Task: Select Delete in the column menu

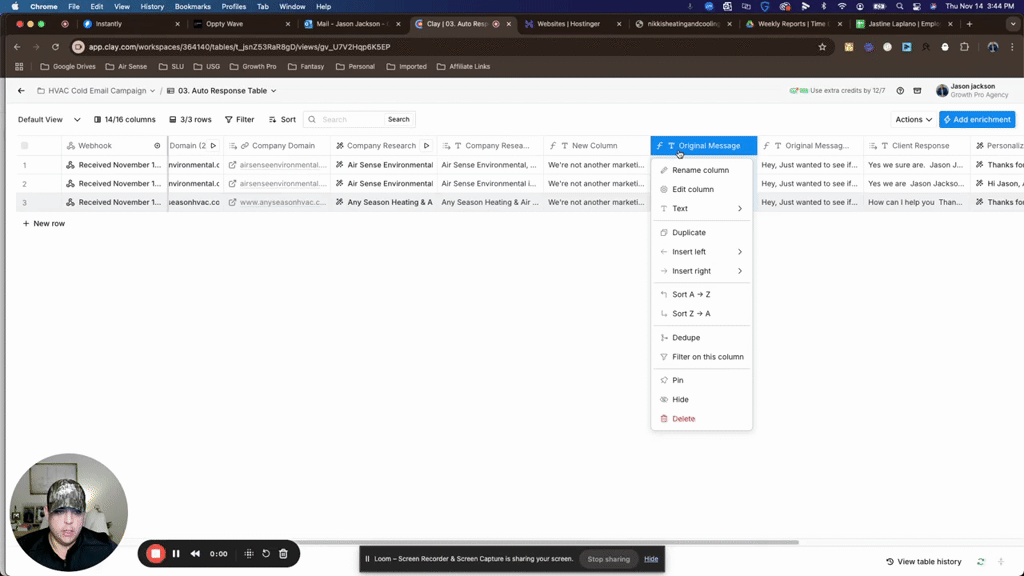Action: point(683,419)
